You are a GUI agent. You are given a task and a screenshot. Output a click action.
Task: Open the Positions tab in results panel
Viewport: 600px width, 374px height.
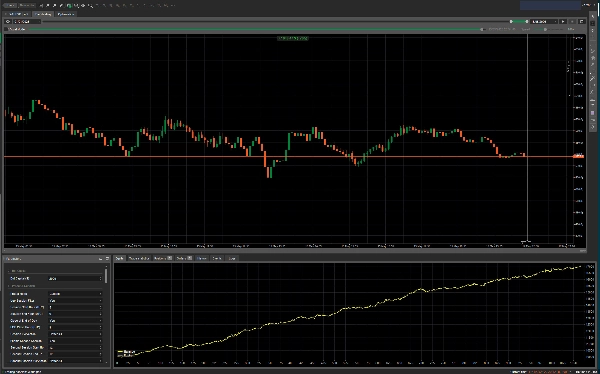[x=163, y=258]
